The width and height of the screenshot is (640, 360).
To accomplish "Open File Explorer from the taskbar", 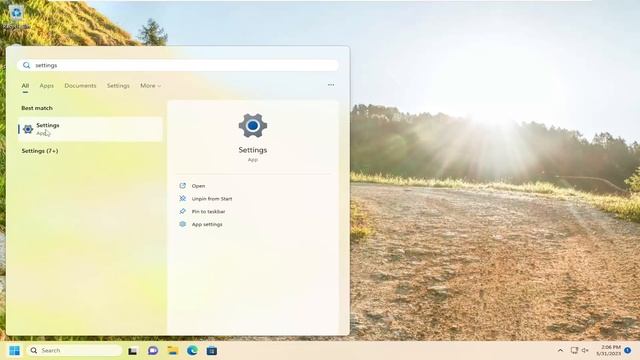I will point(173,351).
